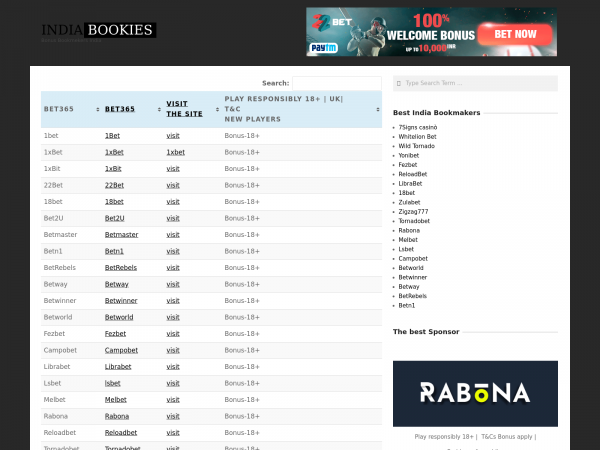
Task: Open Zulabet in sidebar list
Action: (x=409, y=202)
